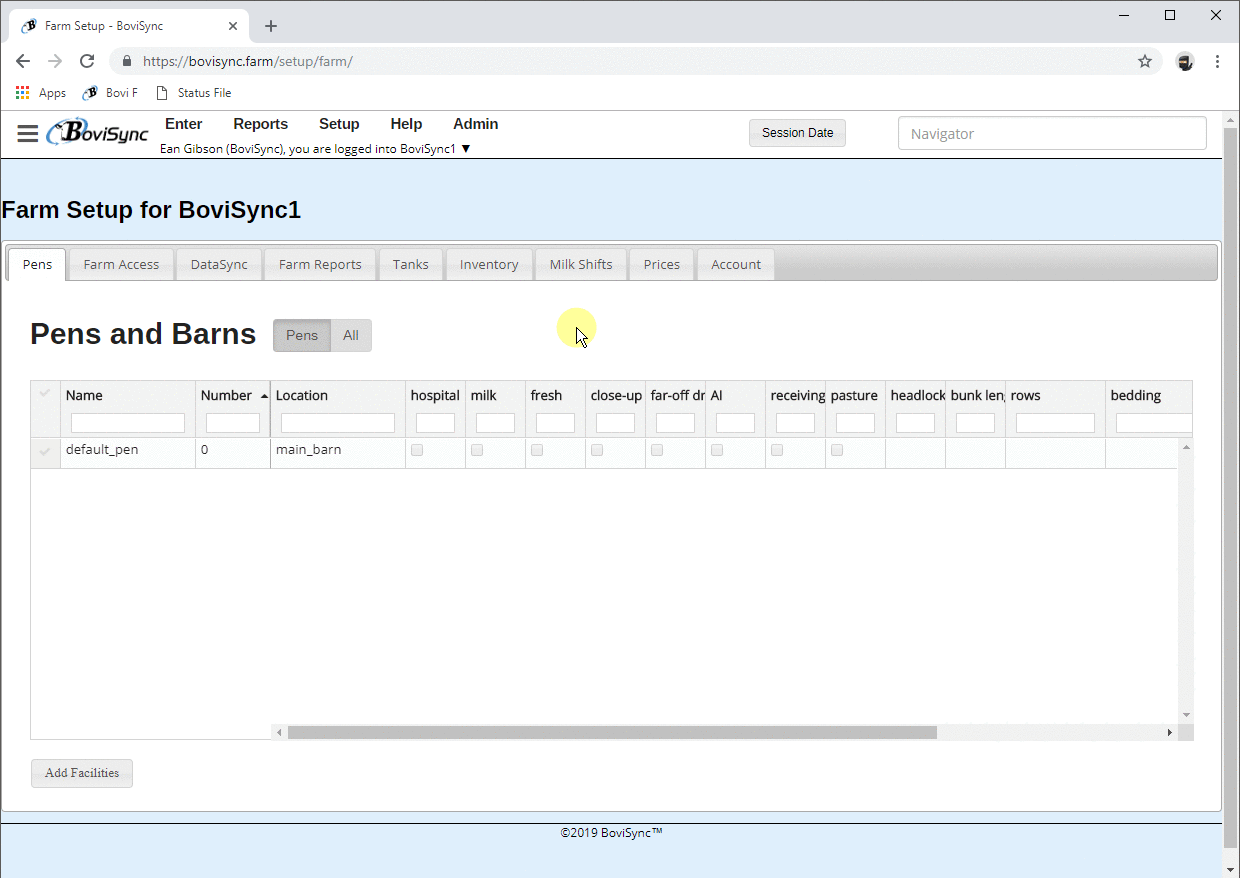Open Chrome's three-dot menu
Image resolution: width=1240 pixels, height=878 pixels.
[x=1217, y=61]
